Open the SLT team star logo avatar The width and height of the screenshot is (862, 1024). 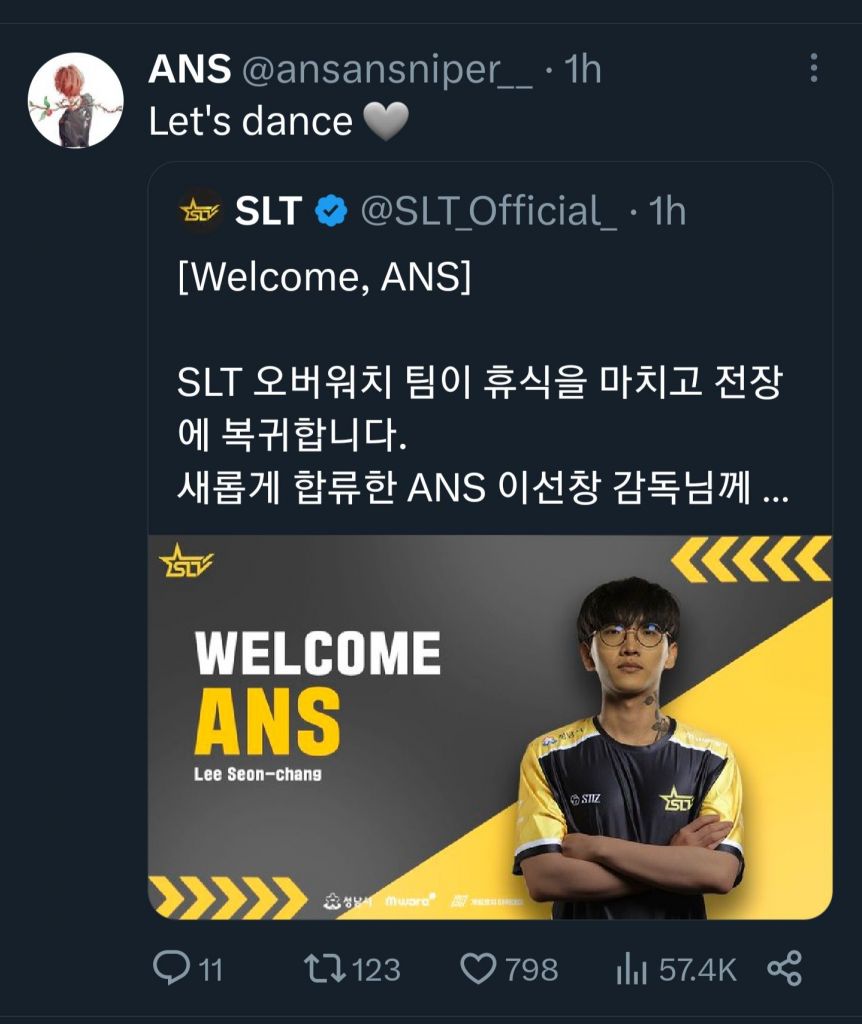tap(200, 212)
